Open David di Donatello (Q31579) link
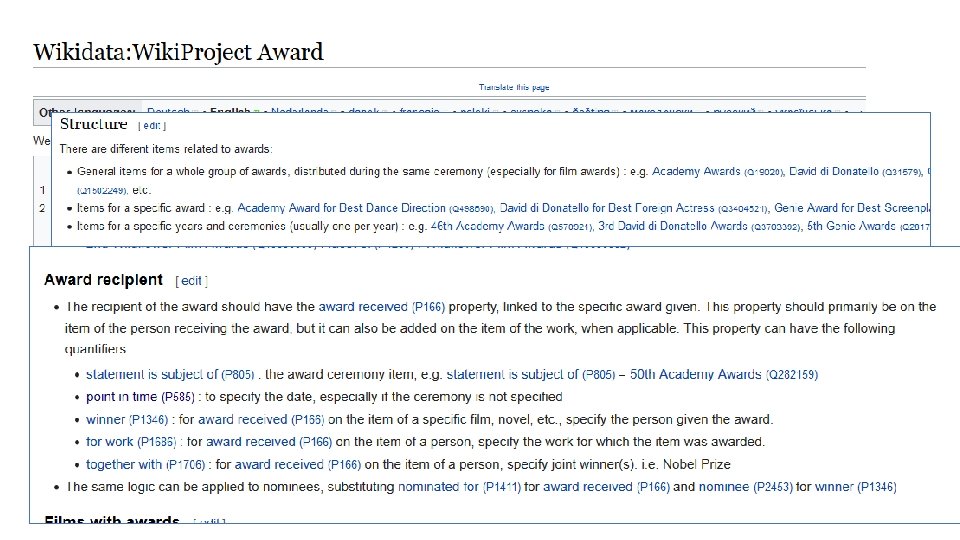The image size is (960, 540). [x=856, y=171]
